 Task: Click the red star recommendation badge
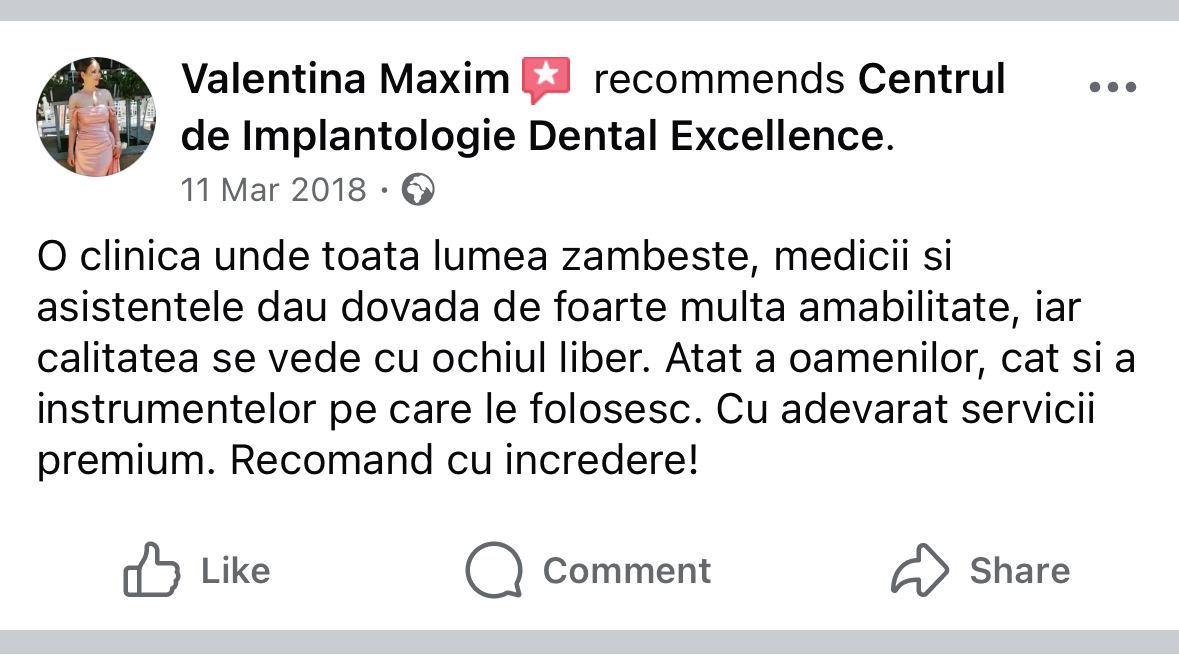pos(546,79)
